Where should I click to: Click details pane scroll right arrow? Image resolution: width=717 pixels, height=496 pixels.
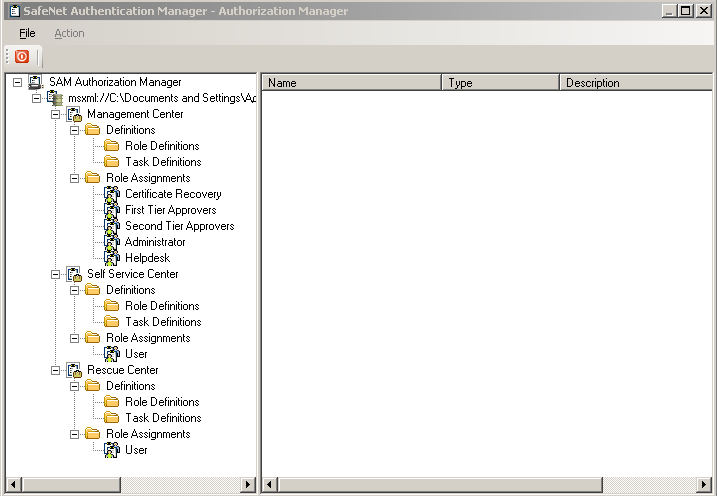pyautogui.click(x=704, y=485)
